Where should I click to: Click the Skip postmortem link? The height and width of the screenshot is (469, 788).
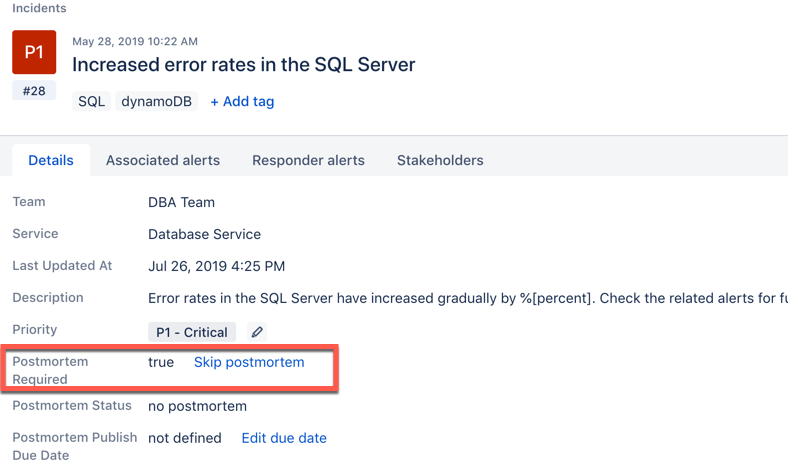click(249, 362)
